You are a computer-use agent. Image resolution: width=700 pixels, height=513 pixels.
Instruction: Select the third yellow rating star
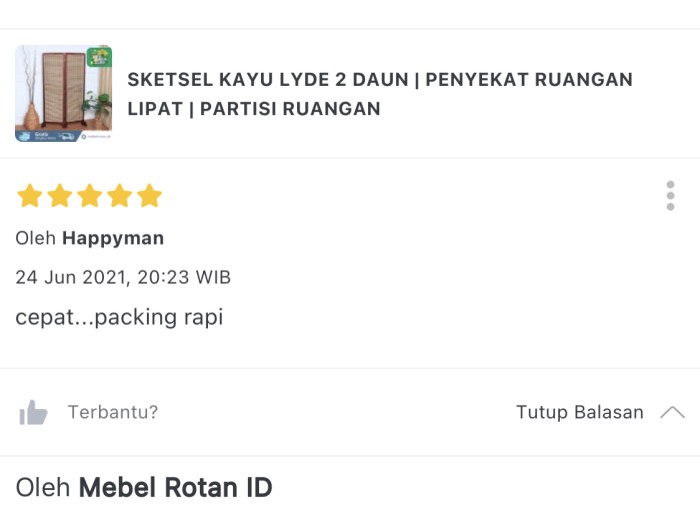pyautogui.click(x=90, y=196)
